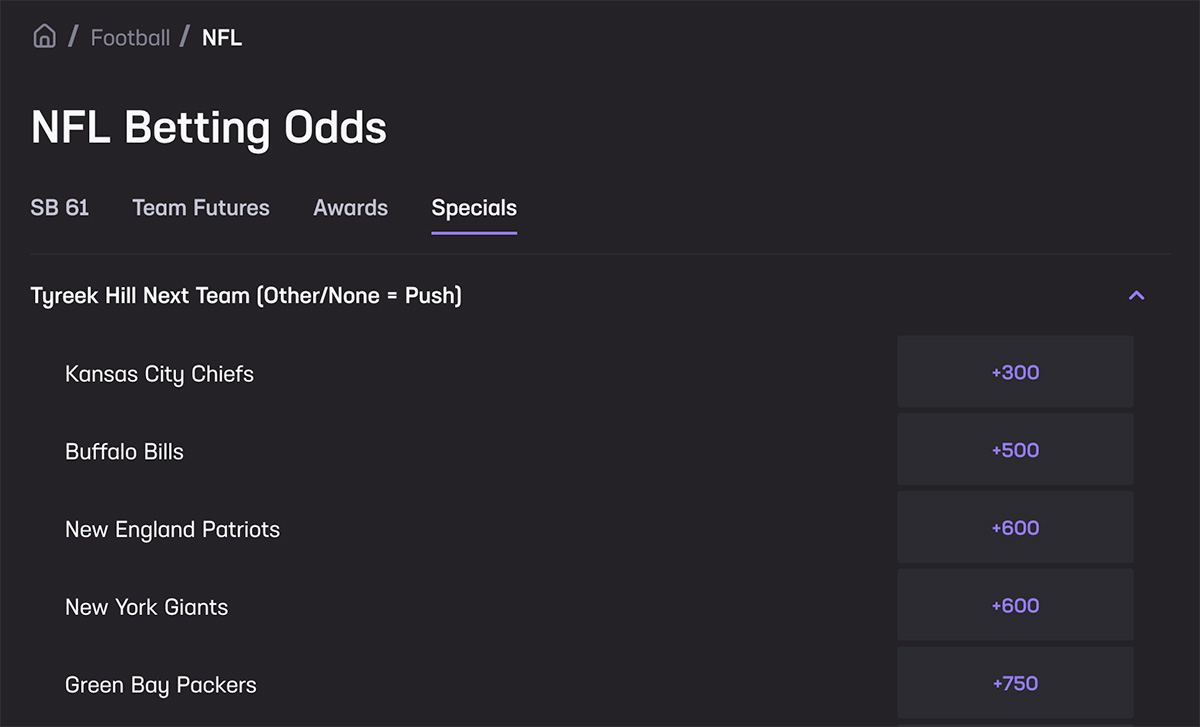
Task: Select the New York Giants +600 odds
Action: click(1015, 605)
